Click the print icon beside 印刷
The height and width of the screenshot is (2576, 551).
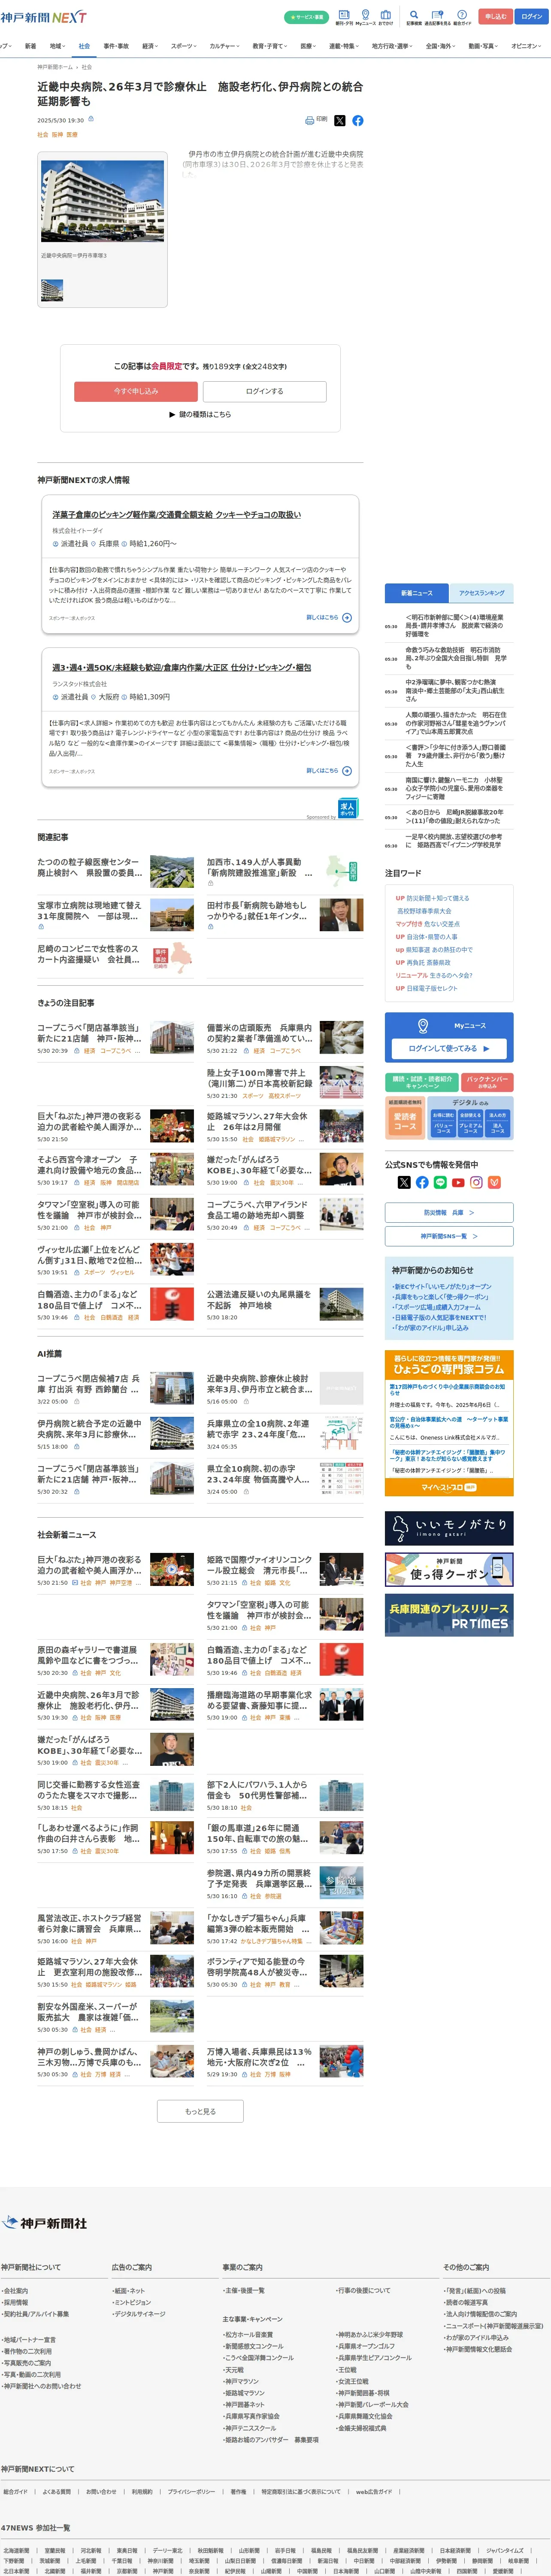[x=310, y=120]
